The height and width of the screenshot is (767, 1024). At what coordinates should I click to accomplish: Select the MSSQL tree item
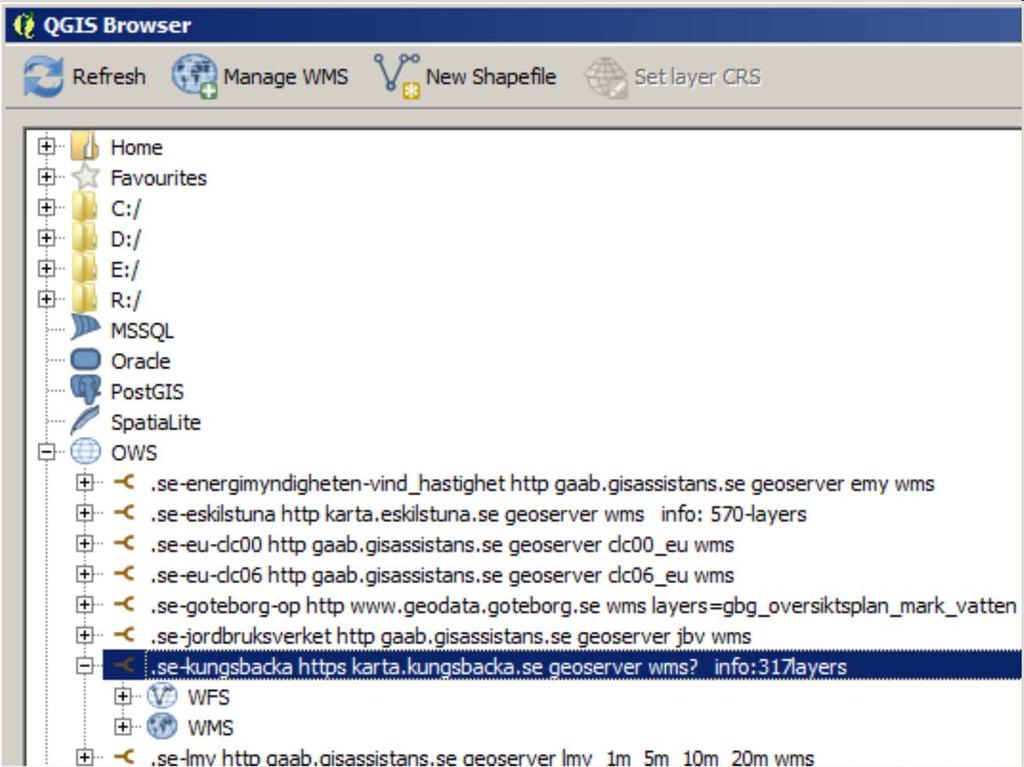click(142, 331)
